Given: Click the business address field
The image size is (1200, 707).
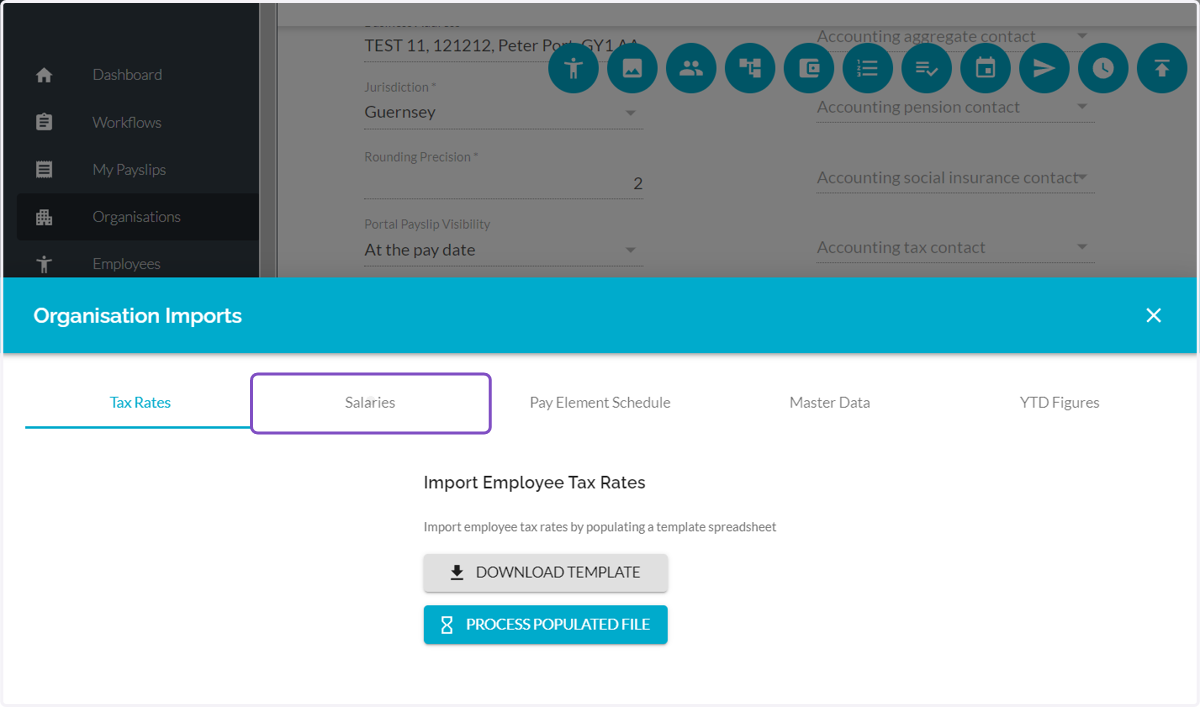Looking at the screenshot, I should (503, 45).
